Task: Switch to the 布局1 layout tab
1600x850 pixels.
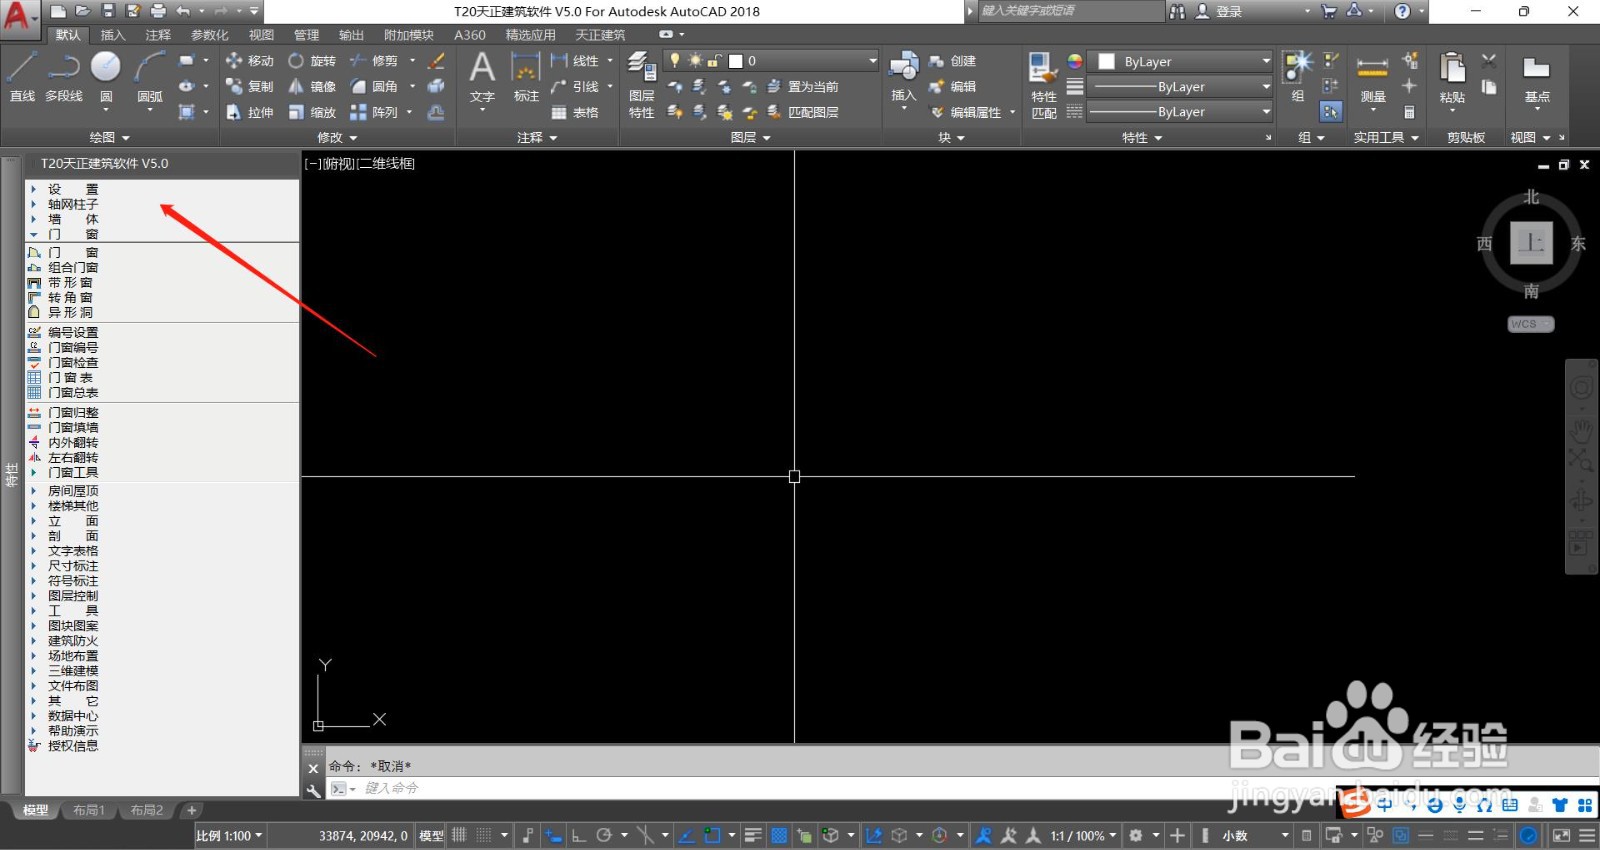Action: (88, 810)
